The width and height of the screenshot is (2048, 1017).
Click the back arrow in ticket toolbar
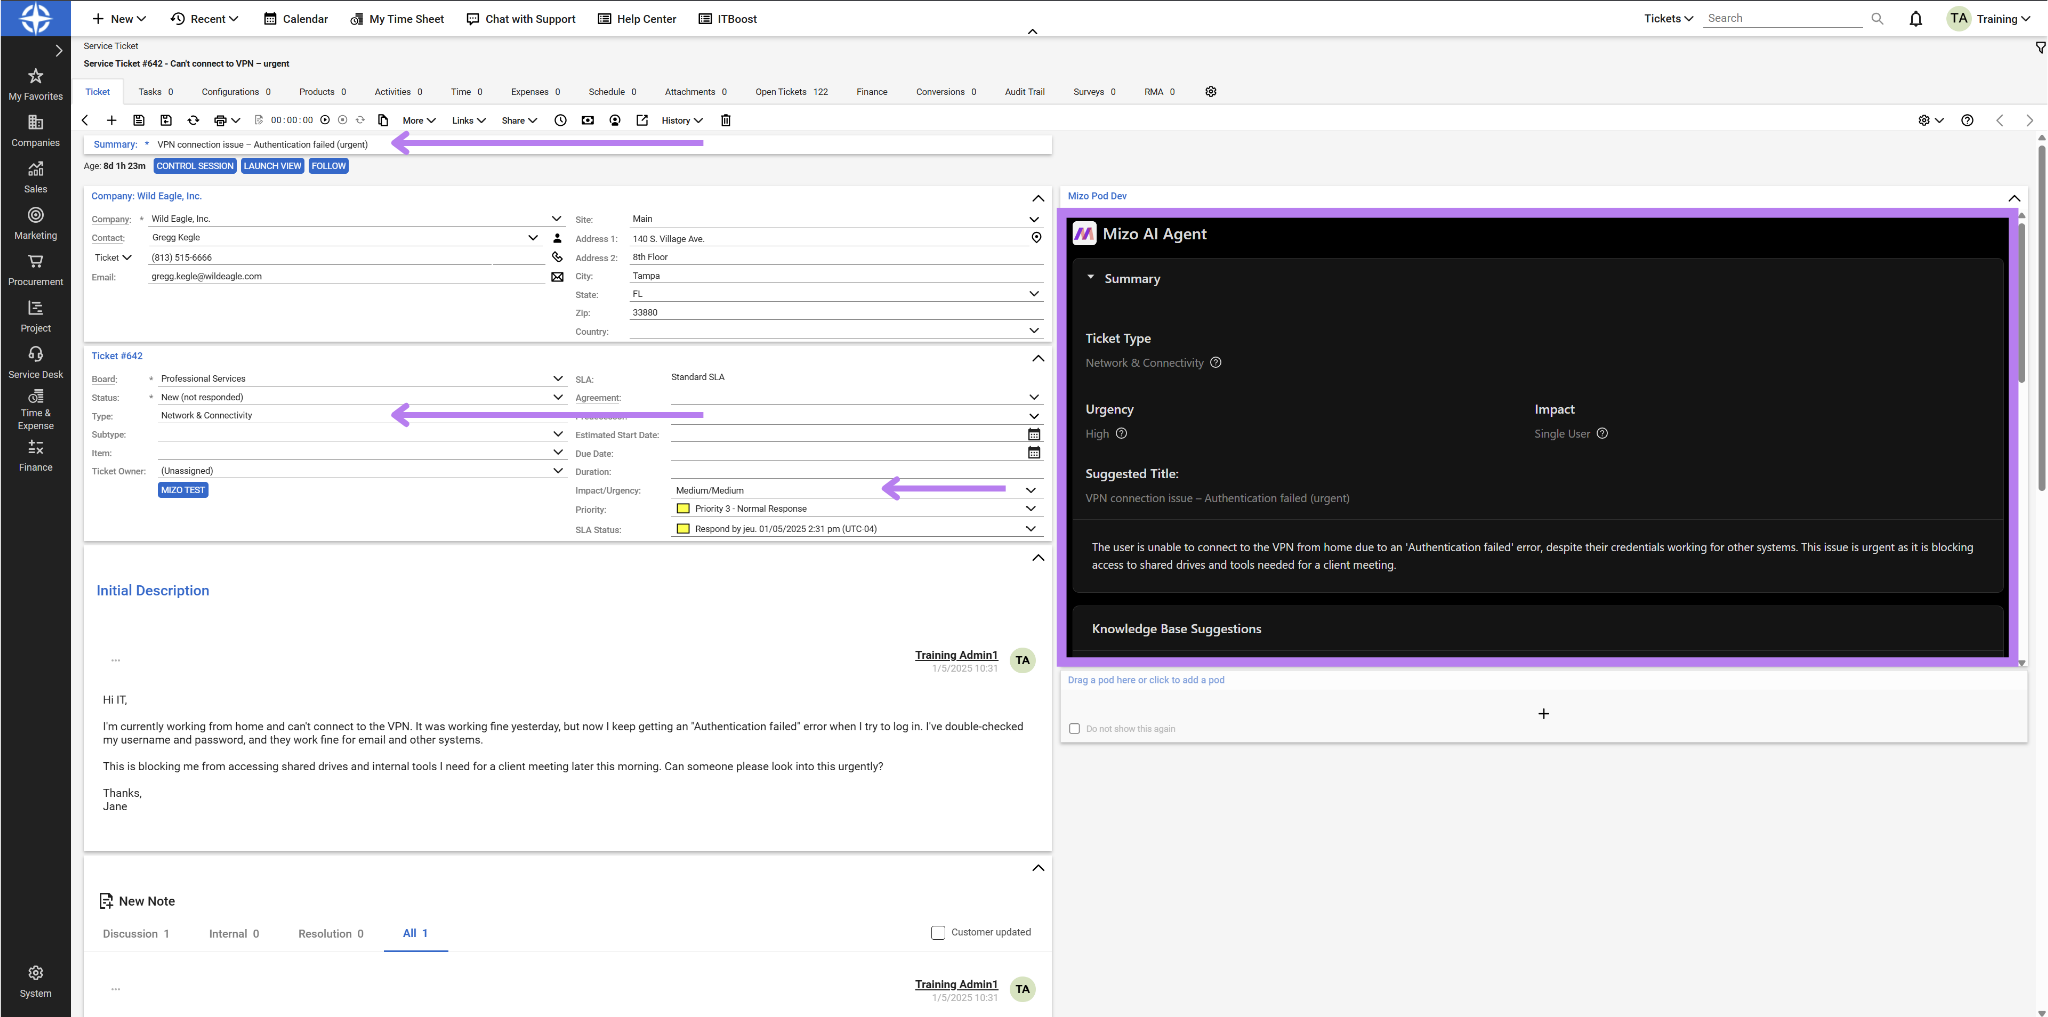(85, 120)
